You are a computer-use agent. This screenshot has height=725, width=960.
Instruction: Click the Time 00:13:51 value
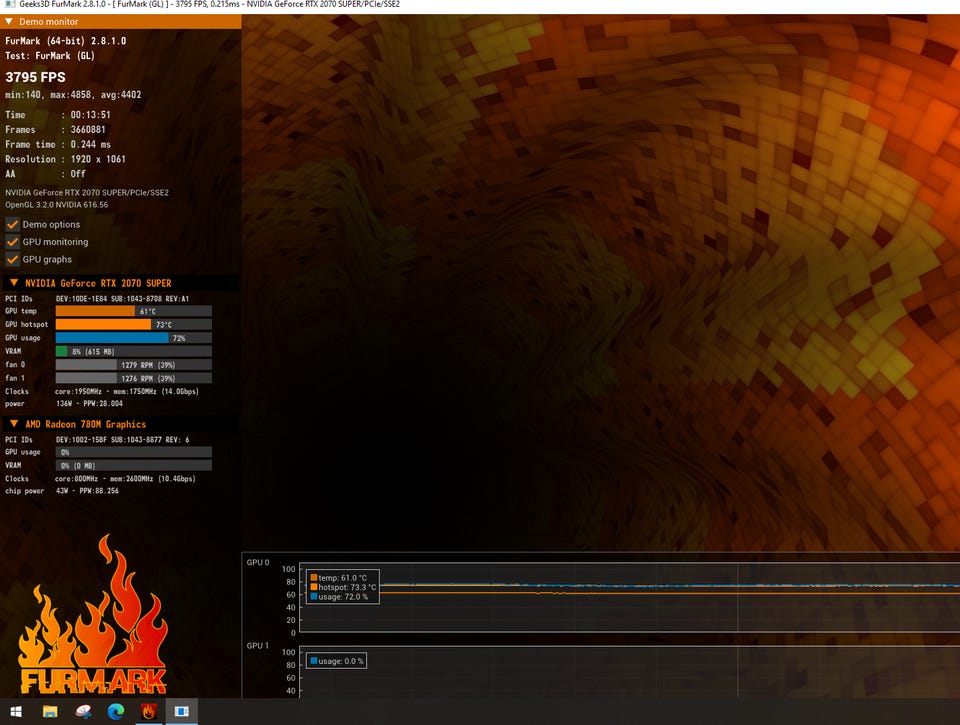[x=91, y=115]
